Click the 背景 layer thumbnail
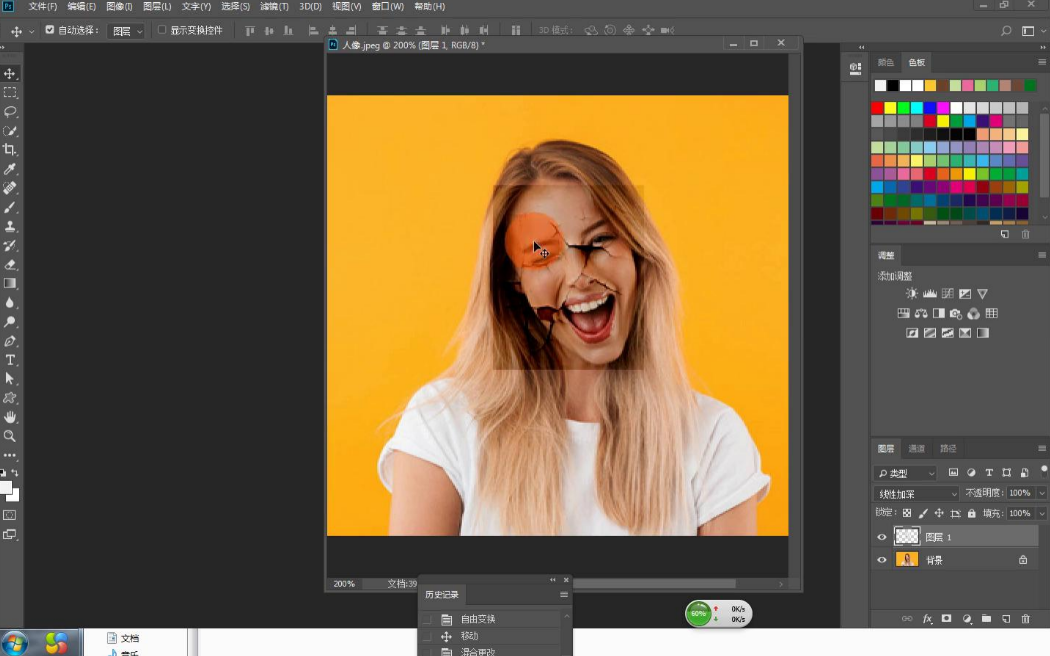 tap(907, 560)
